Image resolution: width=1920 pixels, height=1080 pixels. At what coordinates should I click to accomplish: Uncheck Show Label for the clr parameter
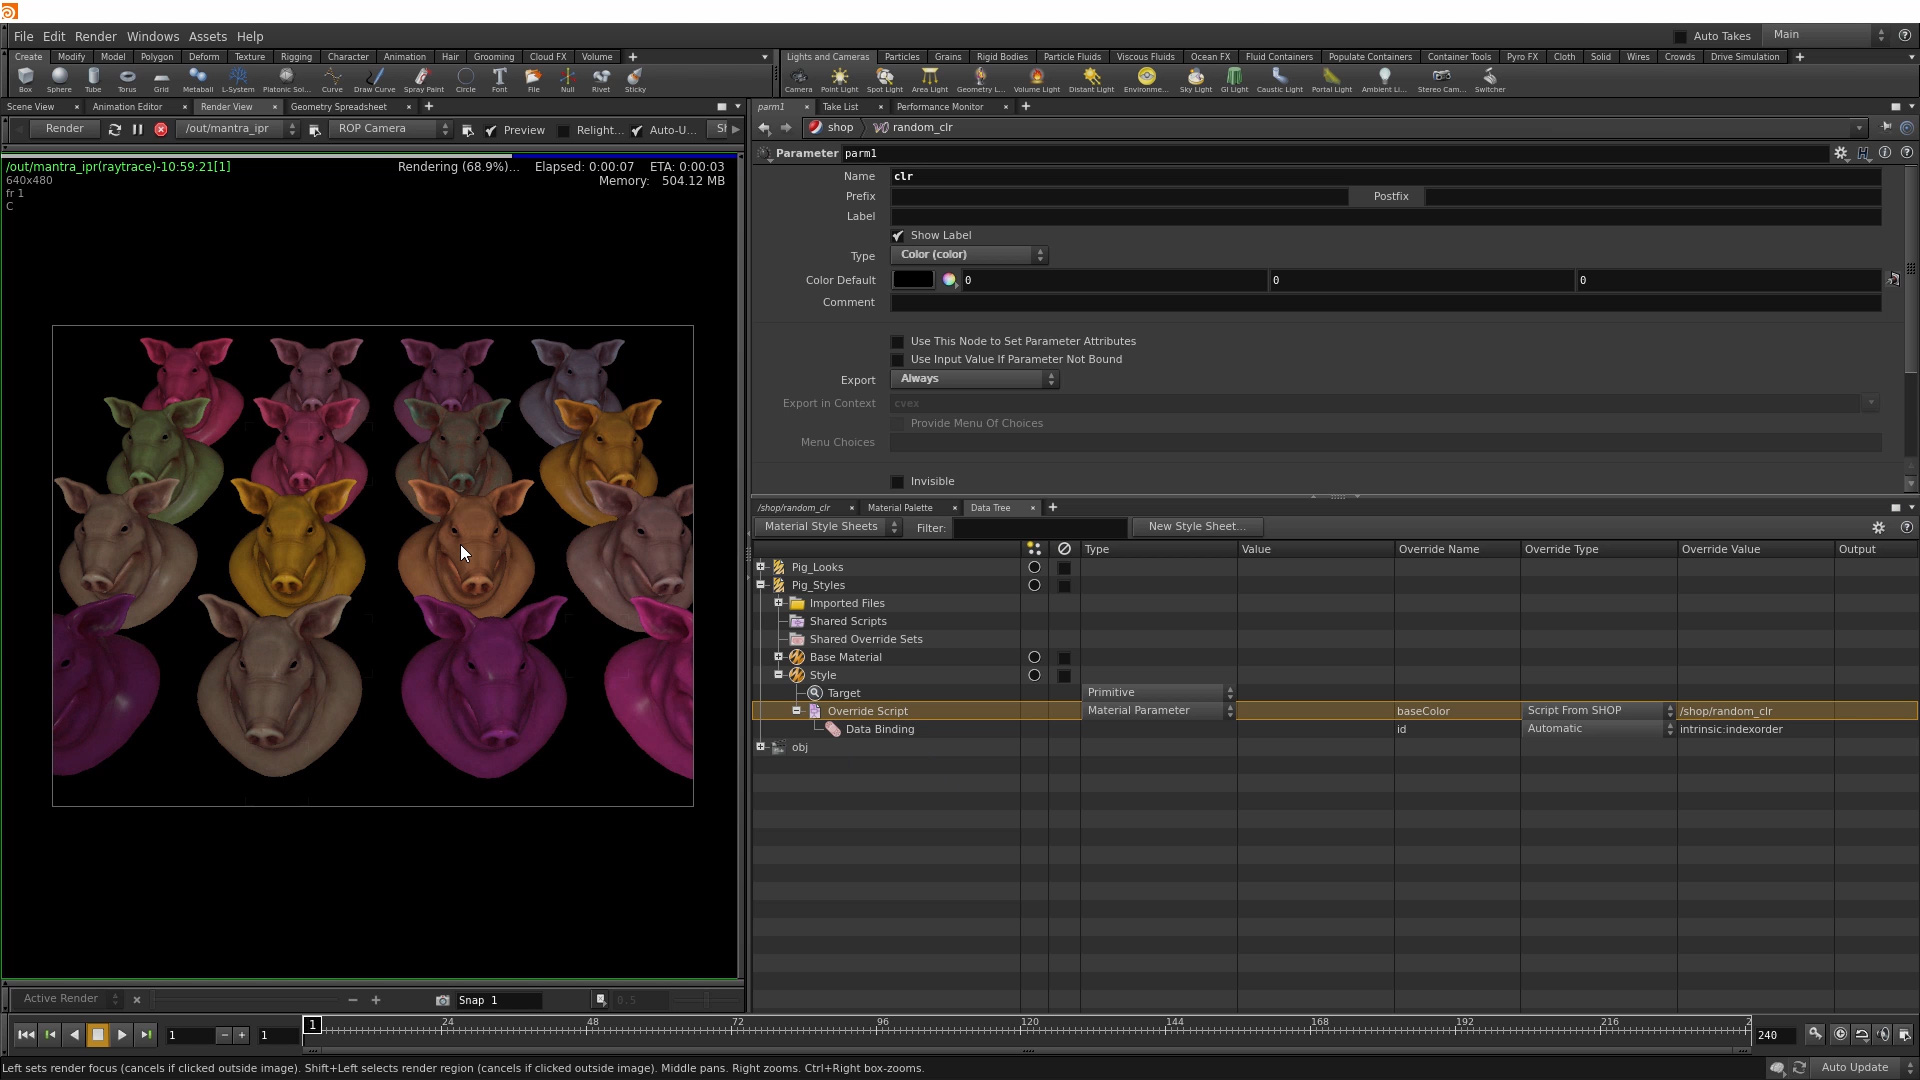[x=898, y=235]
